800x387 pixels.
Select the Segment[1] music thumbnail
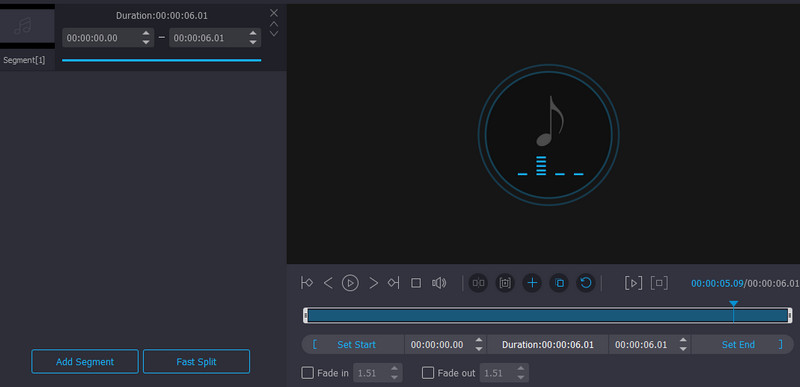click(x=27, y=25)
